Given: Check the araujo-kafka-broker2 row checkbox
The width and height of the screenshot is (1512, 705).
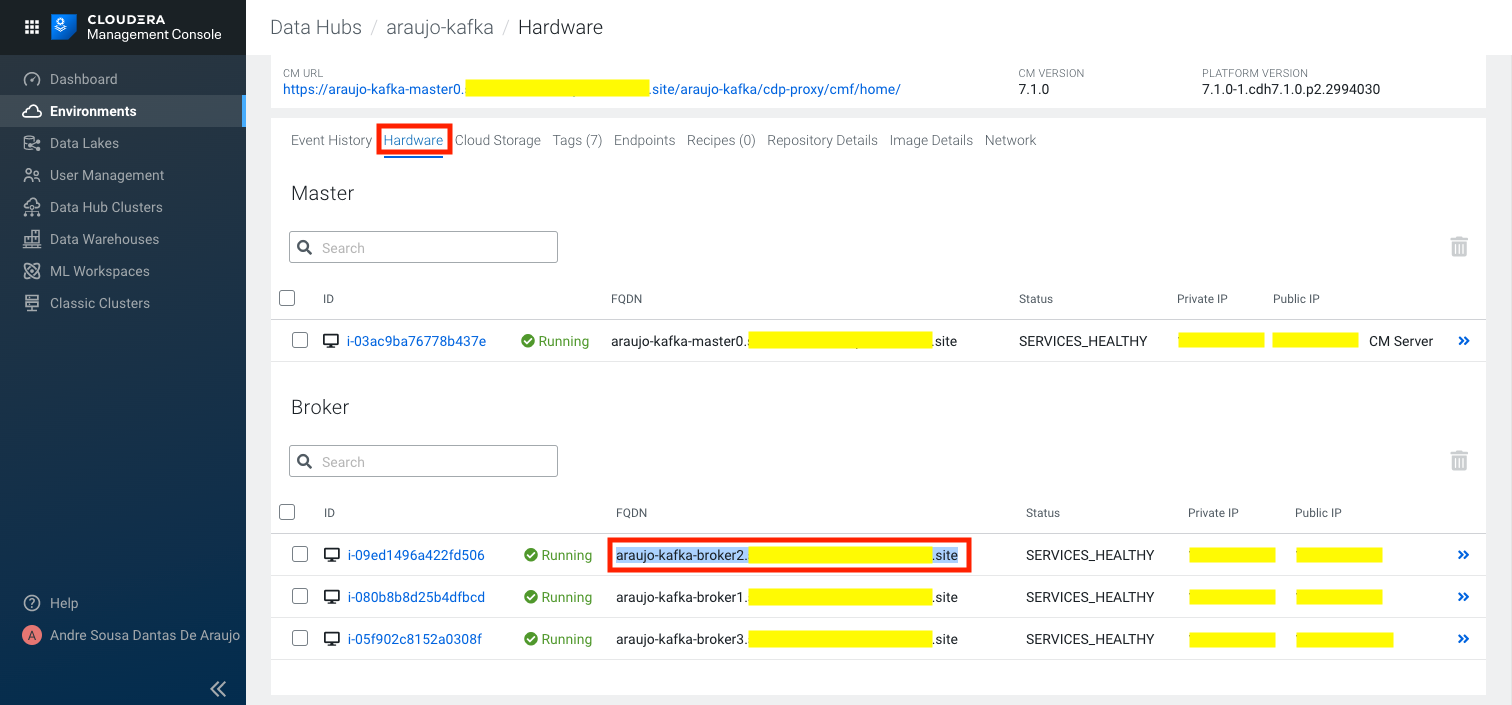Looking at the screenshot, I should (x=300, y=555).
